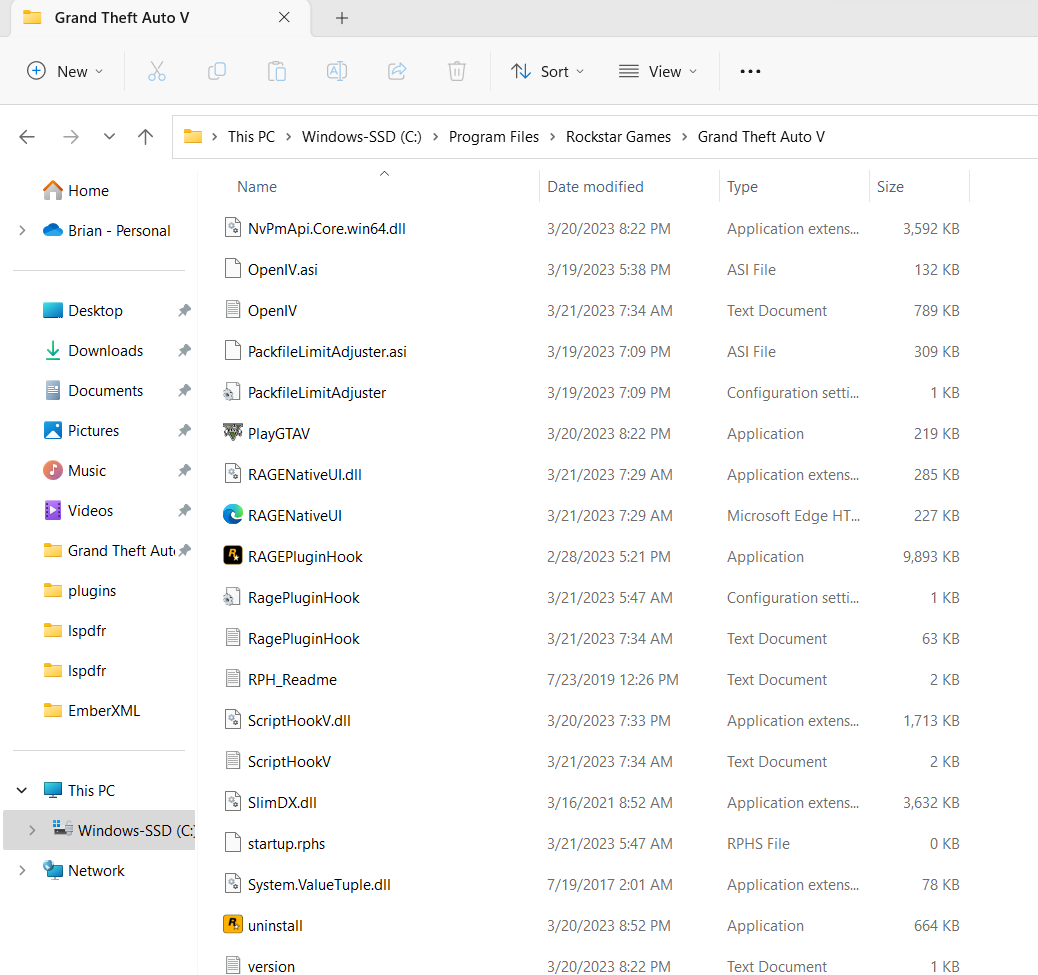1038x975 pixels.
Task: Sort files by Date modified column
Action: (595, 187)
